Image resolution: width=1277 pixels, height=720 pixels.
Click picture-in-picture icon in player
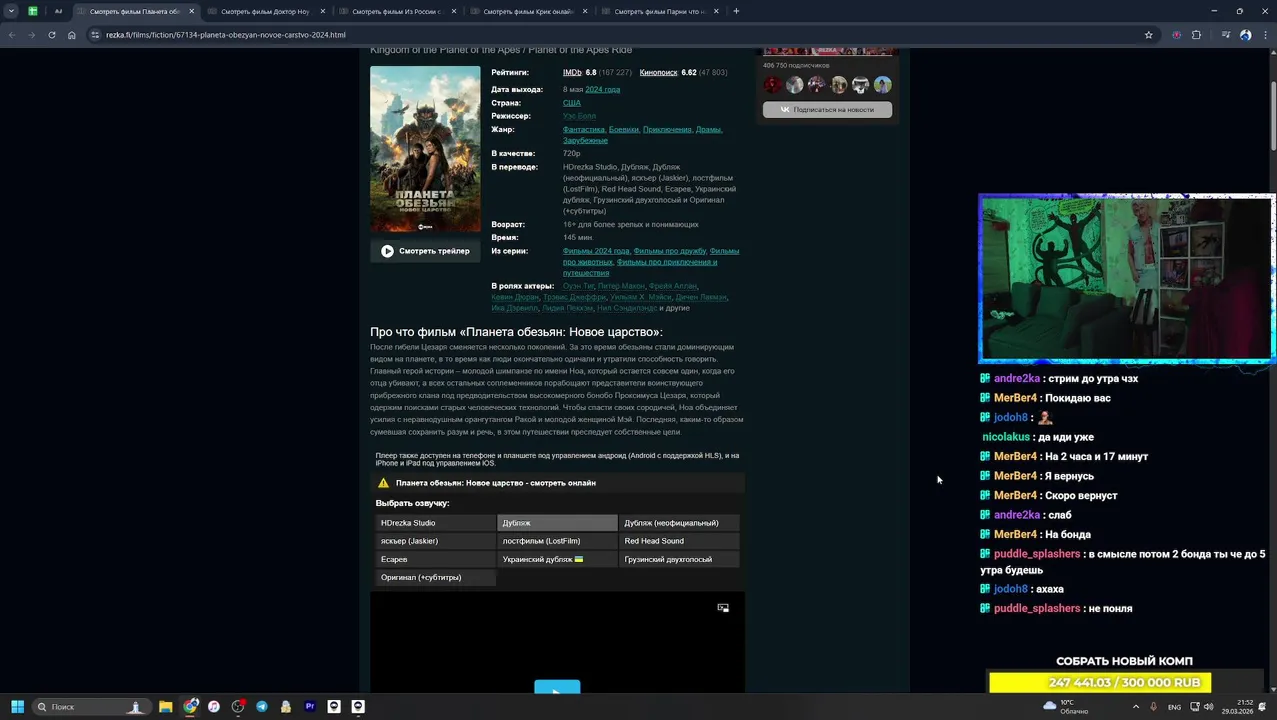coord(723,608)
